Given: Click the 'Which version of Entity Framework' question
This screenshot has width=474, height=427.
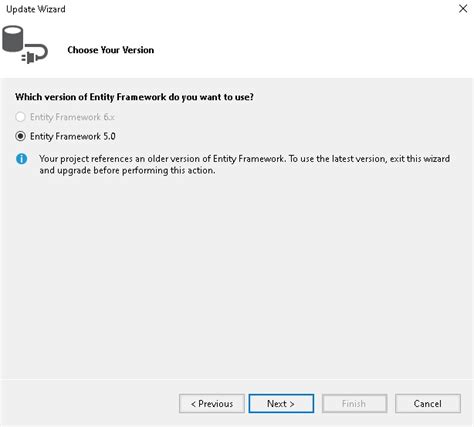Looking at the screenshot, I should click(134, 97).
